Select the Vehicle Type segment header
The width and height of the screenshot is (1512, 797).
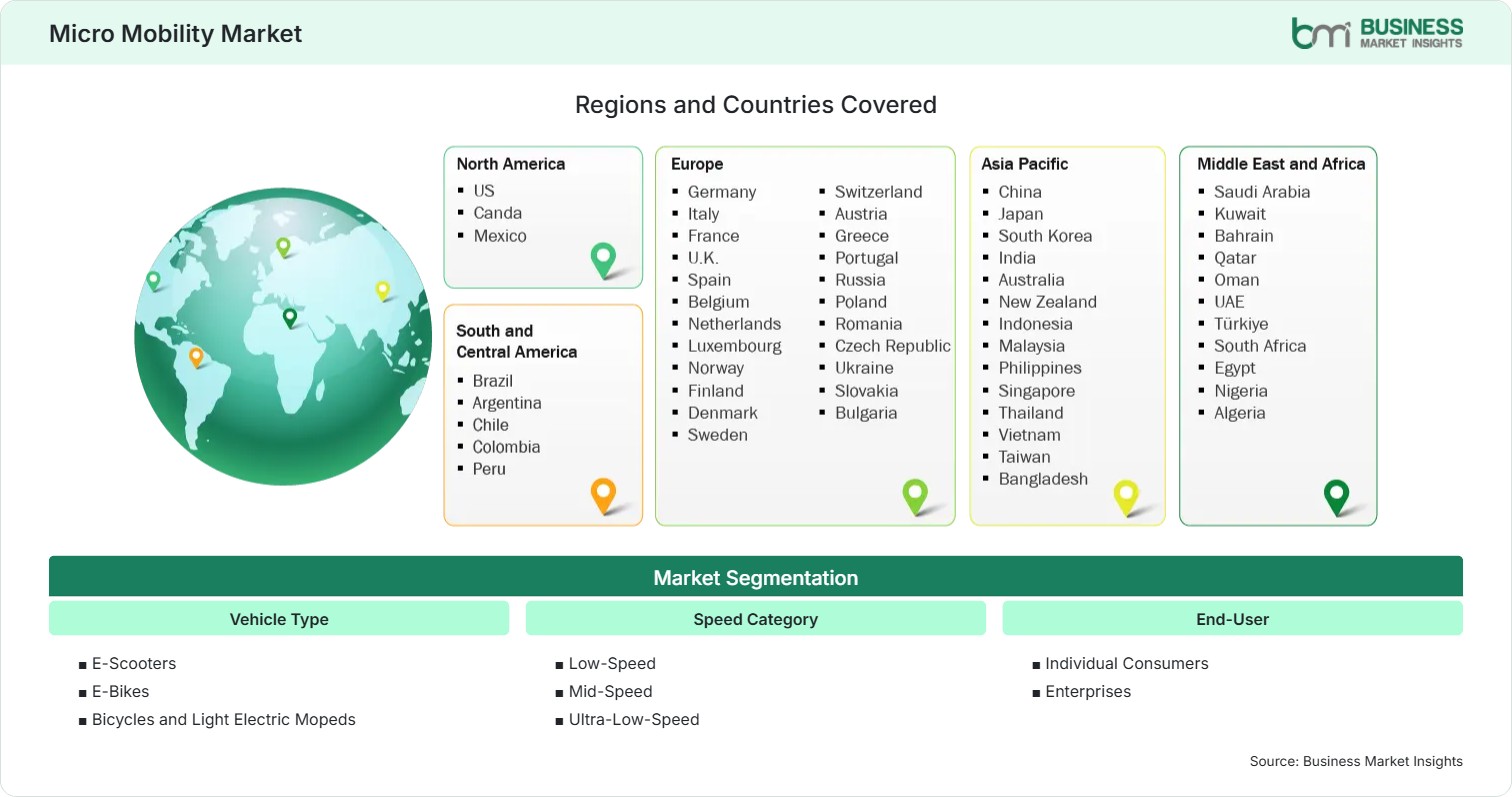pyautogui.click(x=279, y=619)
